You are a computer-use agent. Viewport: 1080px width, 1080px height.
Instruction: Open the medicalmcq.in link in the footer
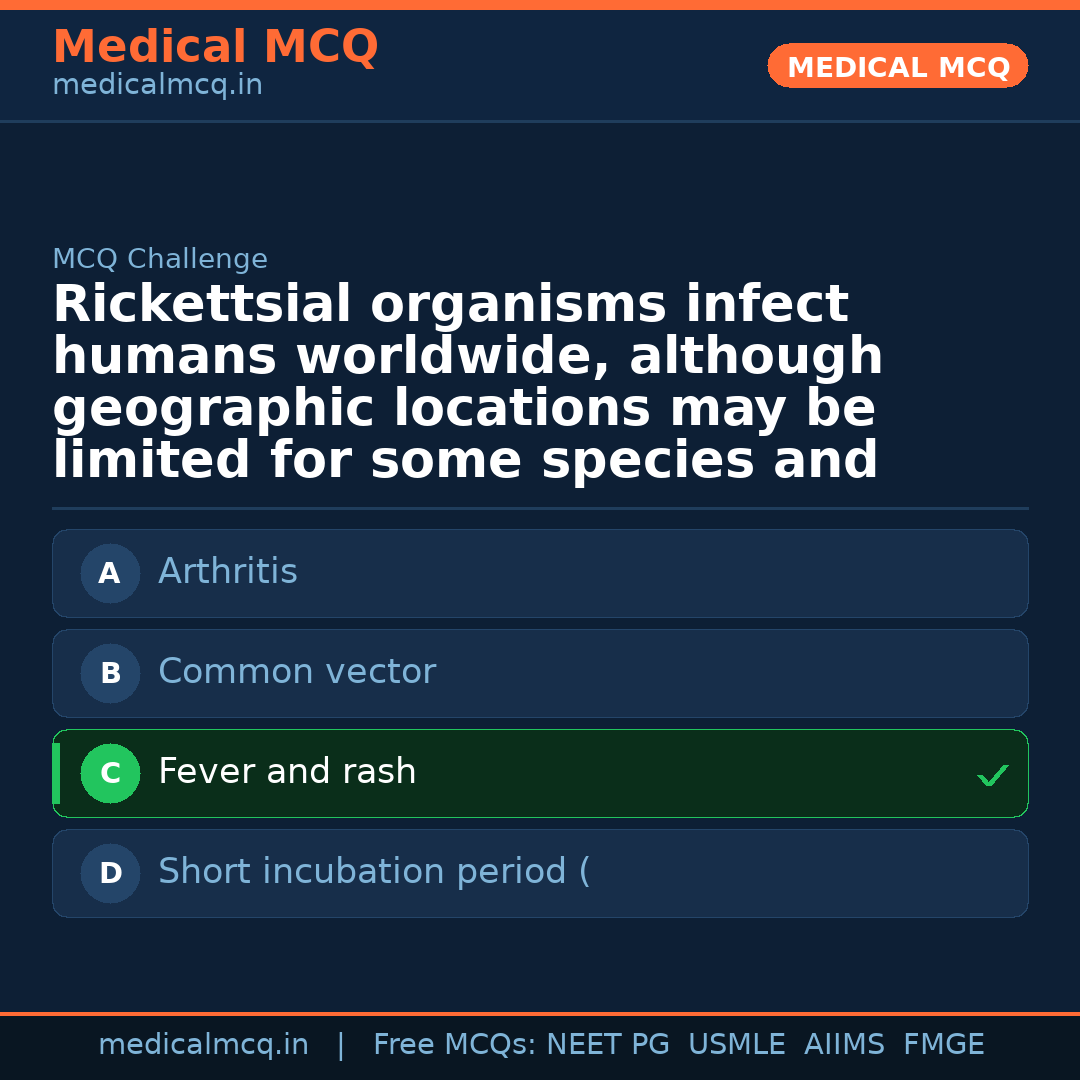(203, 1045)
